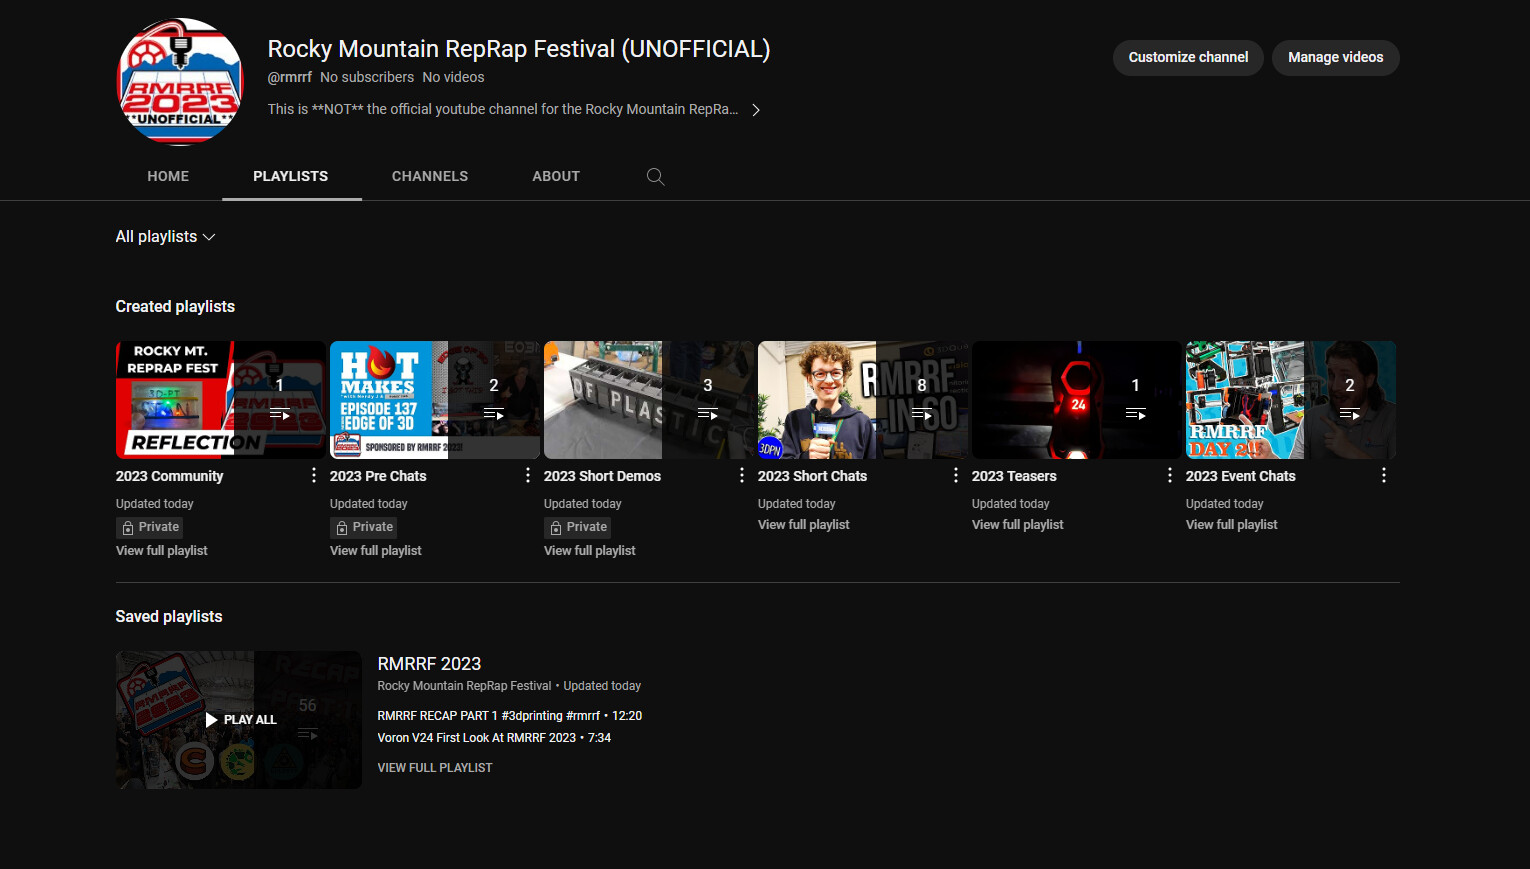View full playlist for 2023 Event Chats
The height and width of the screenshot is (869, 1530).
(1232, 525)
